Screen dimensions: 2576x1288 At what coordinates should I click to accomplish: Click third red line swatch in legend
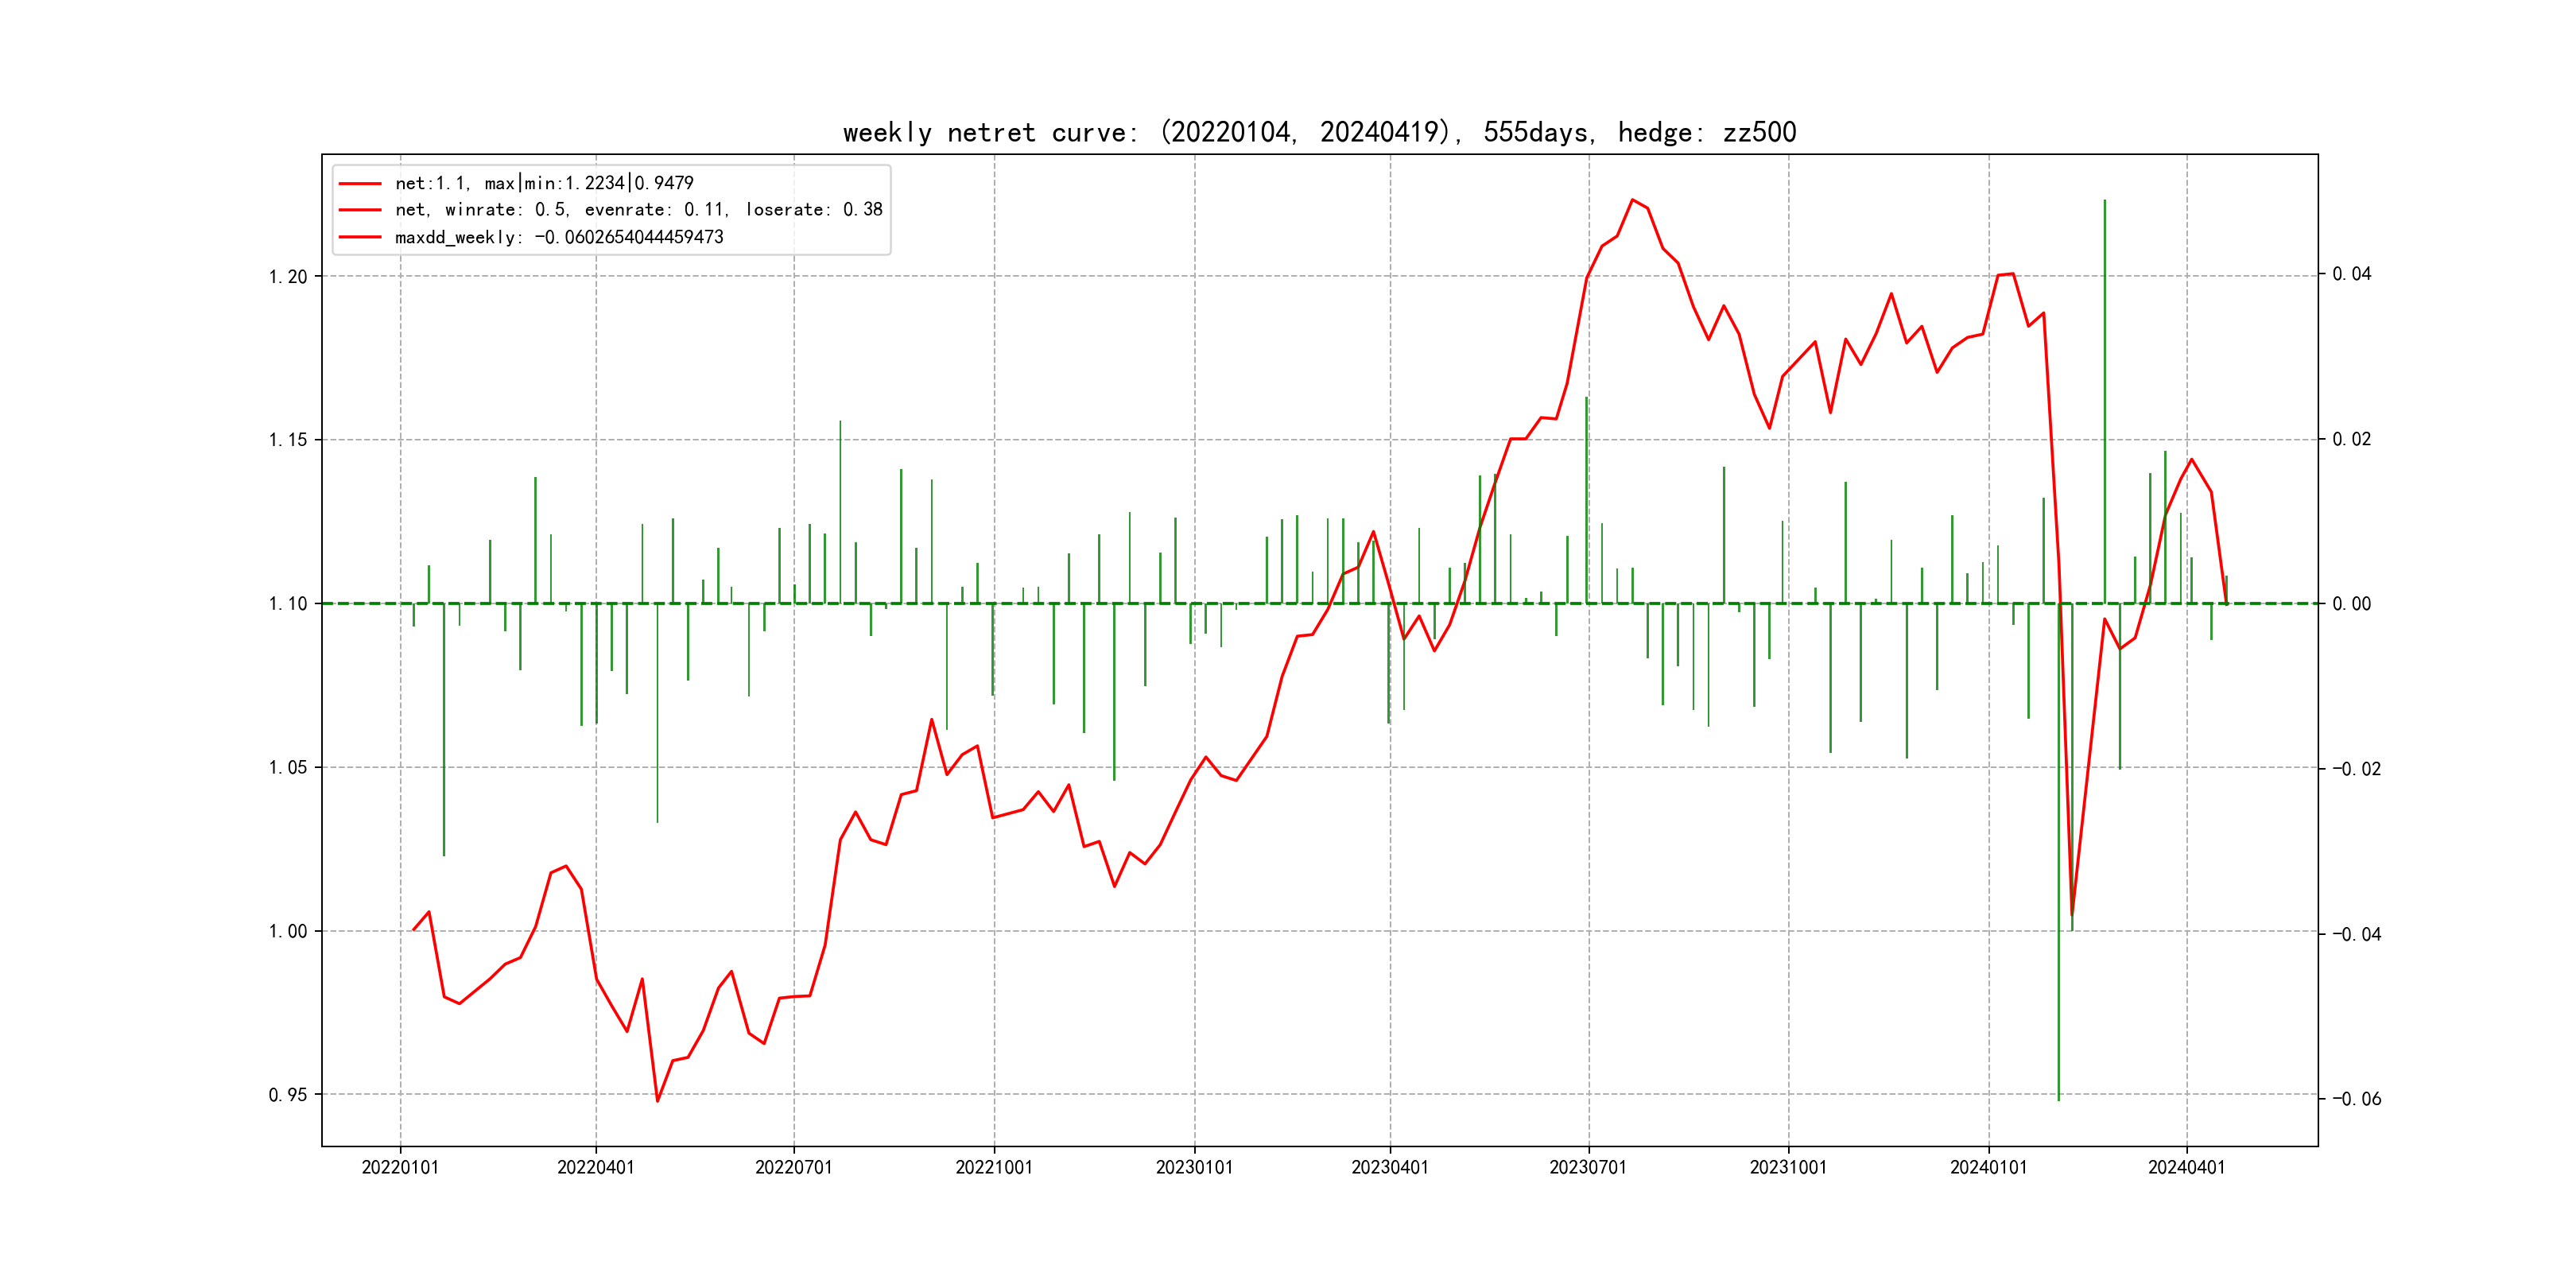[x=360, y=238]
